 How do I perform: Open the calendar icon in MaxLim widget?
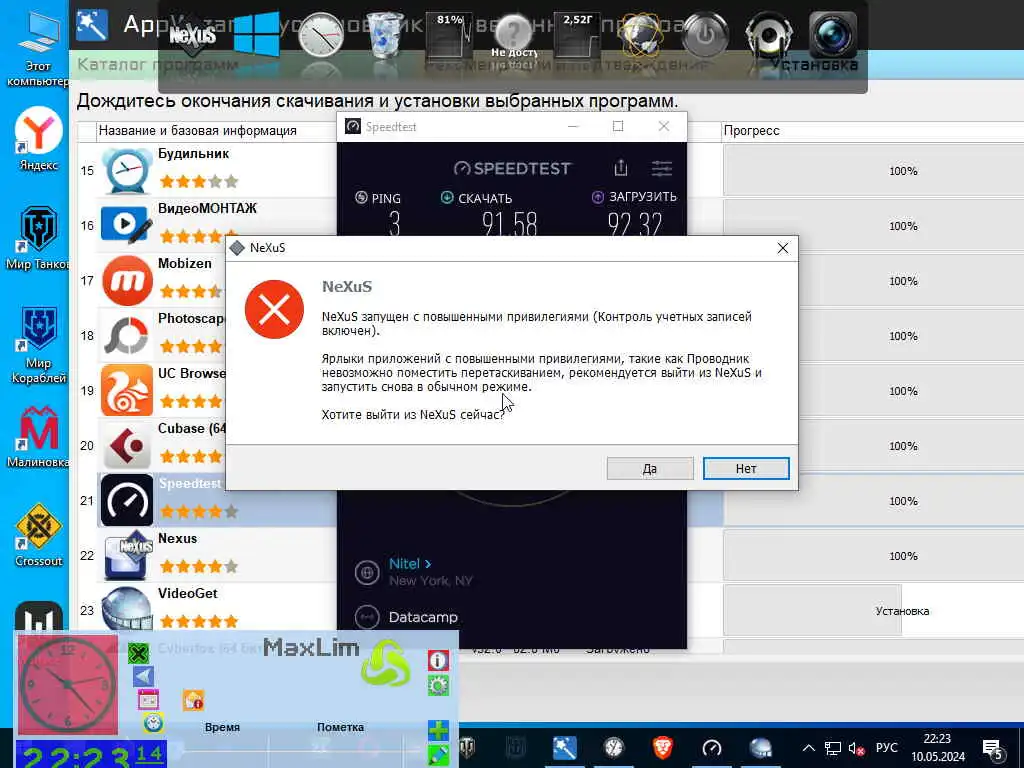pos(148,699)
